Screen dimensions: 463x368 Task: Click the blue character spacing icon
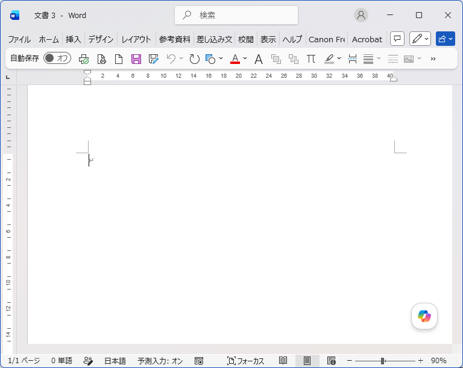[x=352, y=59]
